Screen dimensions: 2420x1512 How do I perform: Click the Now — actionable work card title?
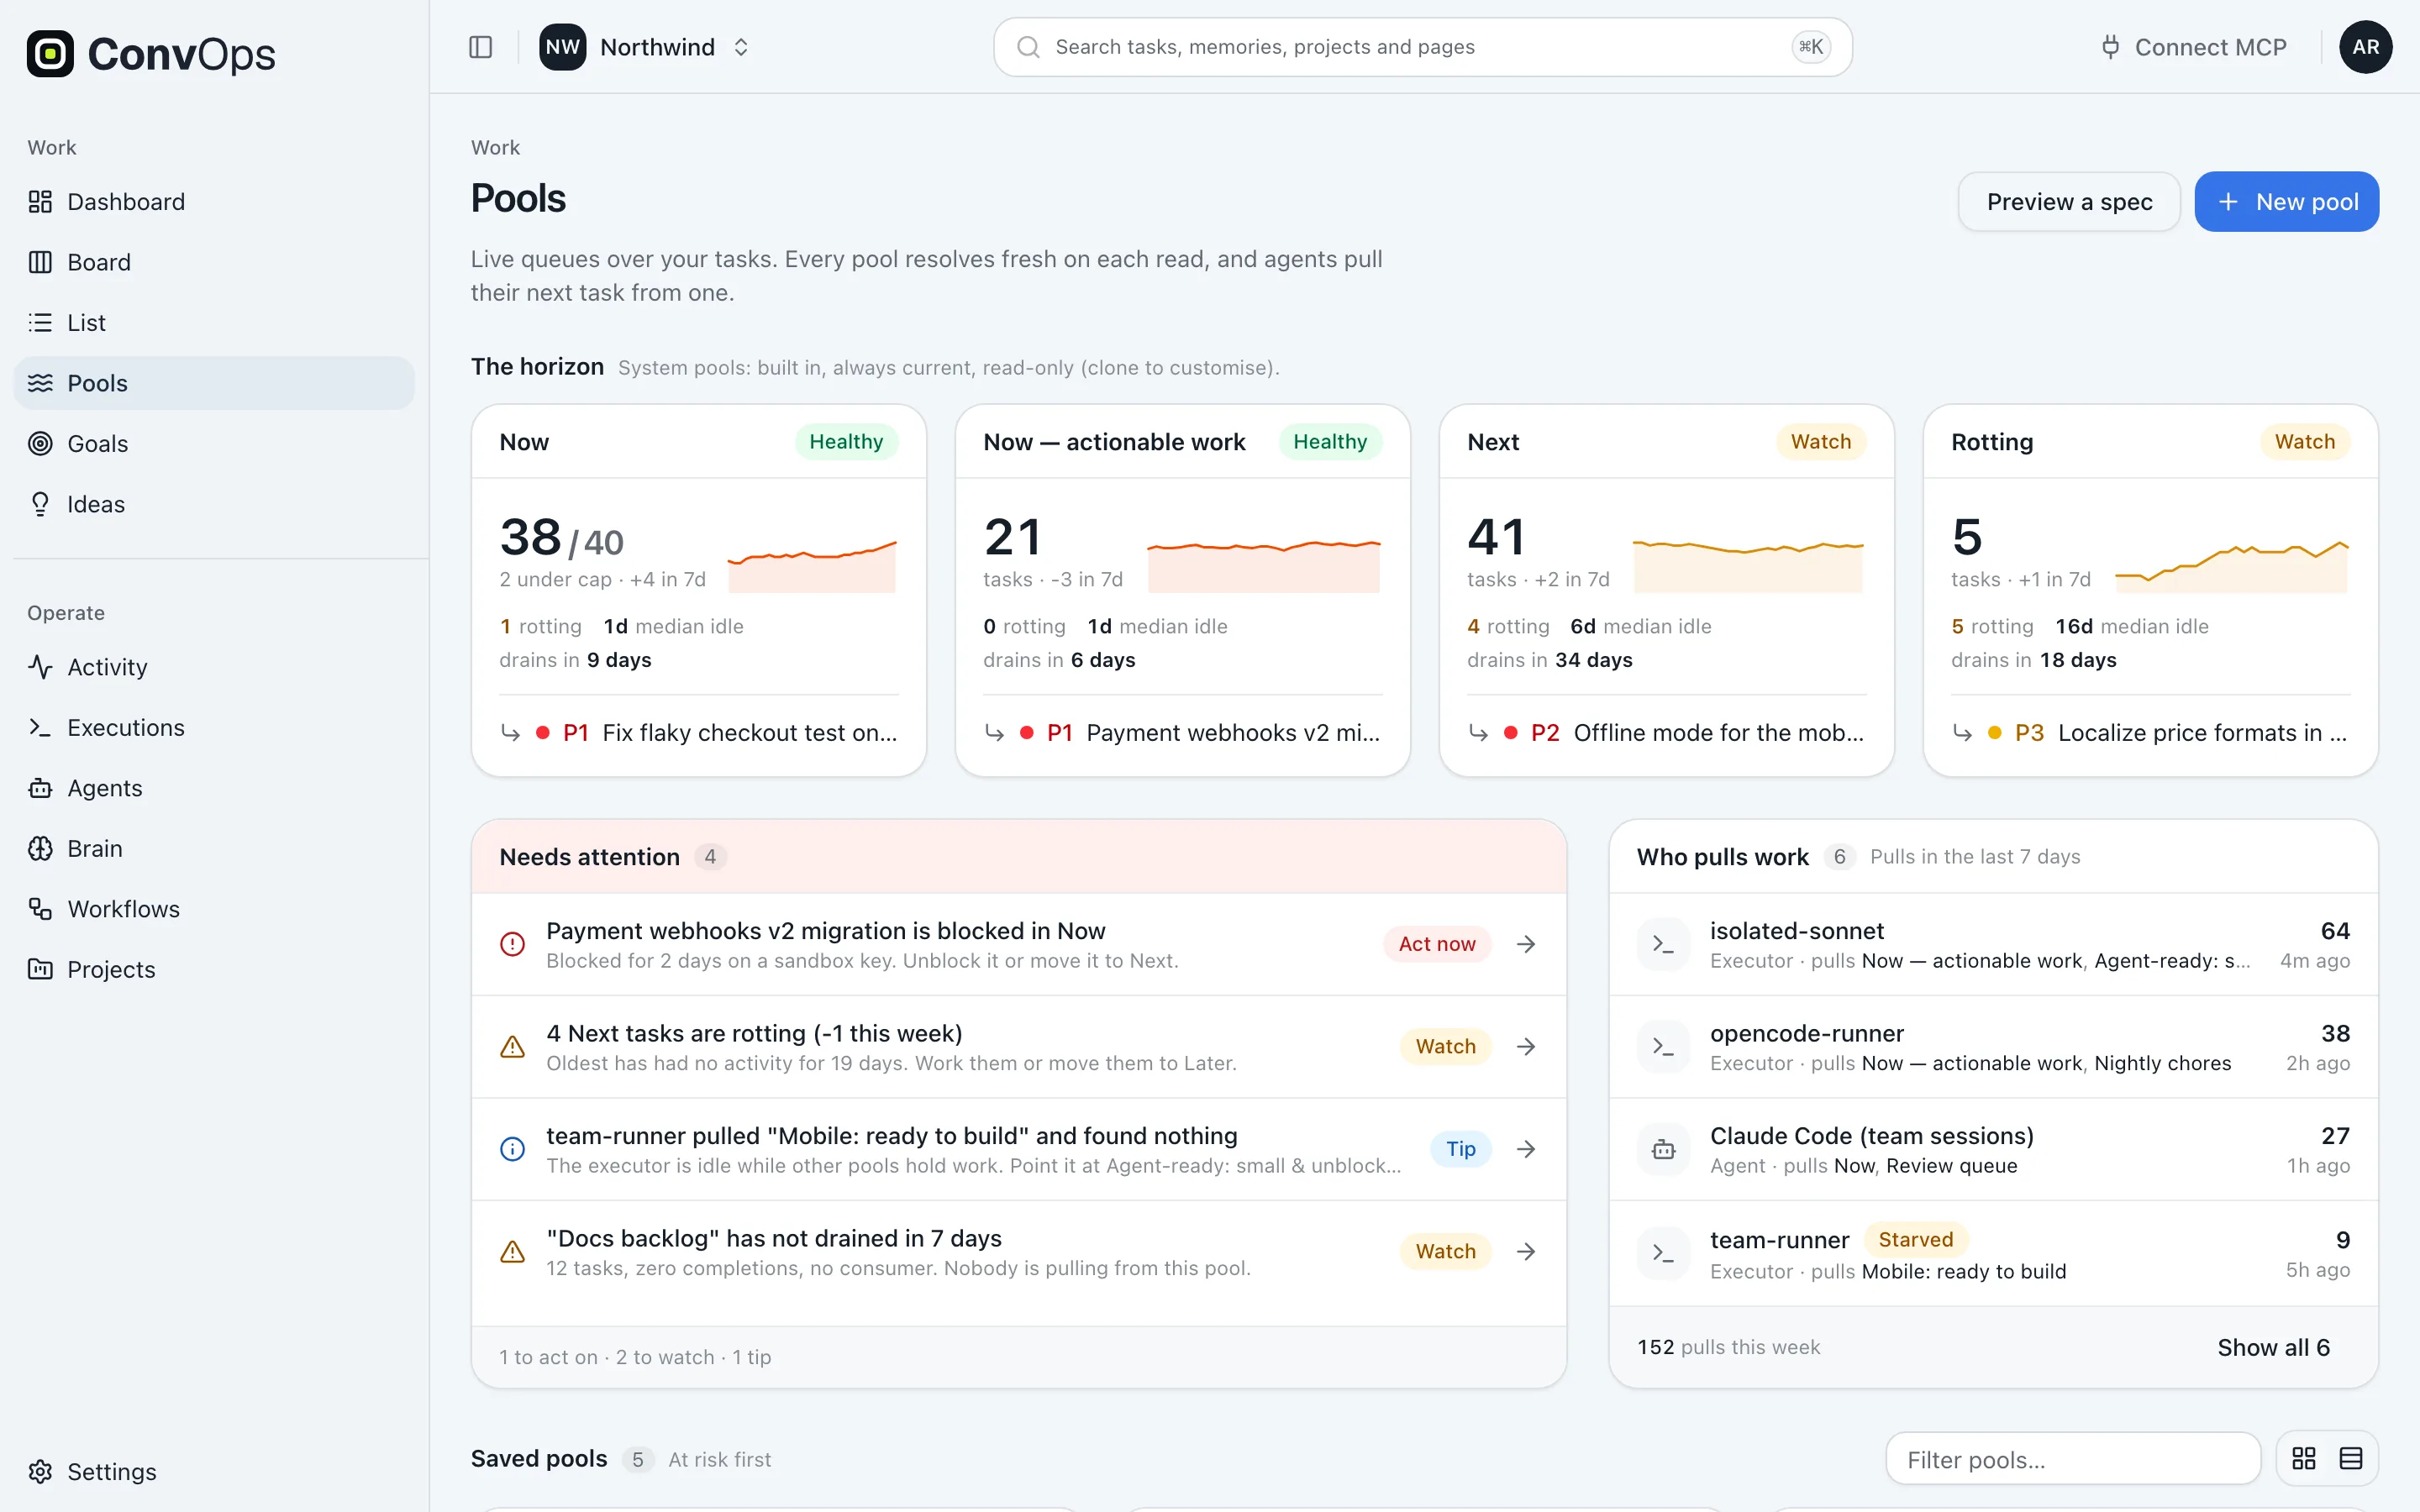click(x=1114, y=442)
